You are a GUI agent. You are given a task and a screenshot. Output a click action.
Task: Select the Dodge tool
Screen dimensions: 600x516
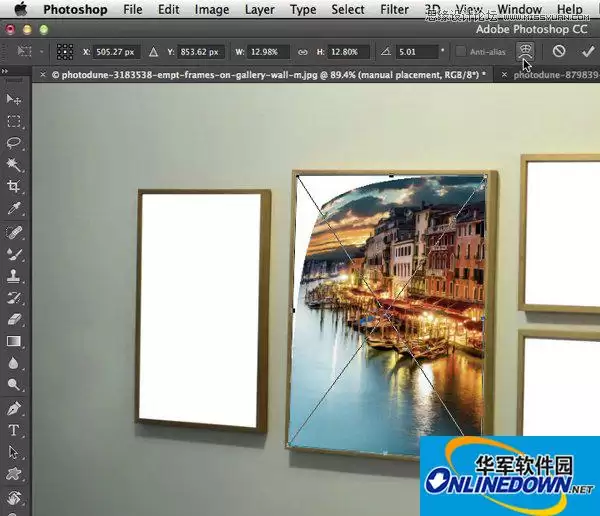click(13, 384)
